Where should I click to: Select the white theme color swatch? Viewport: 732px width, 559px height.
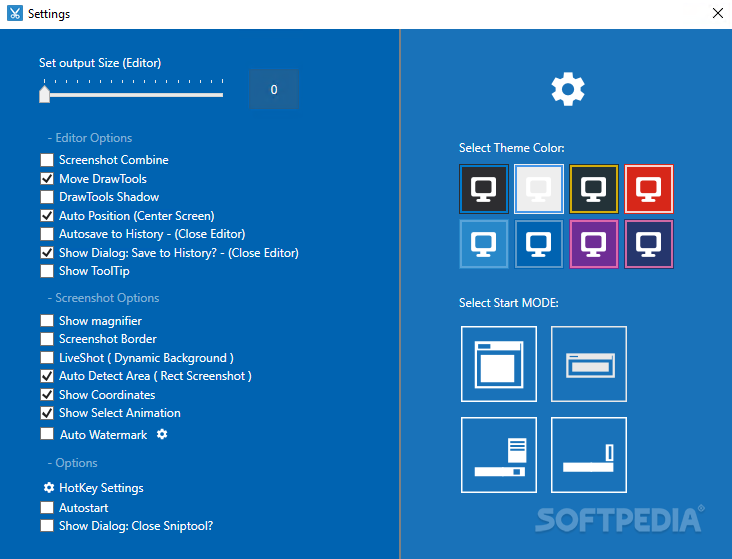(x=539, y=189)
